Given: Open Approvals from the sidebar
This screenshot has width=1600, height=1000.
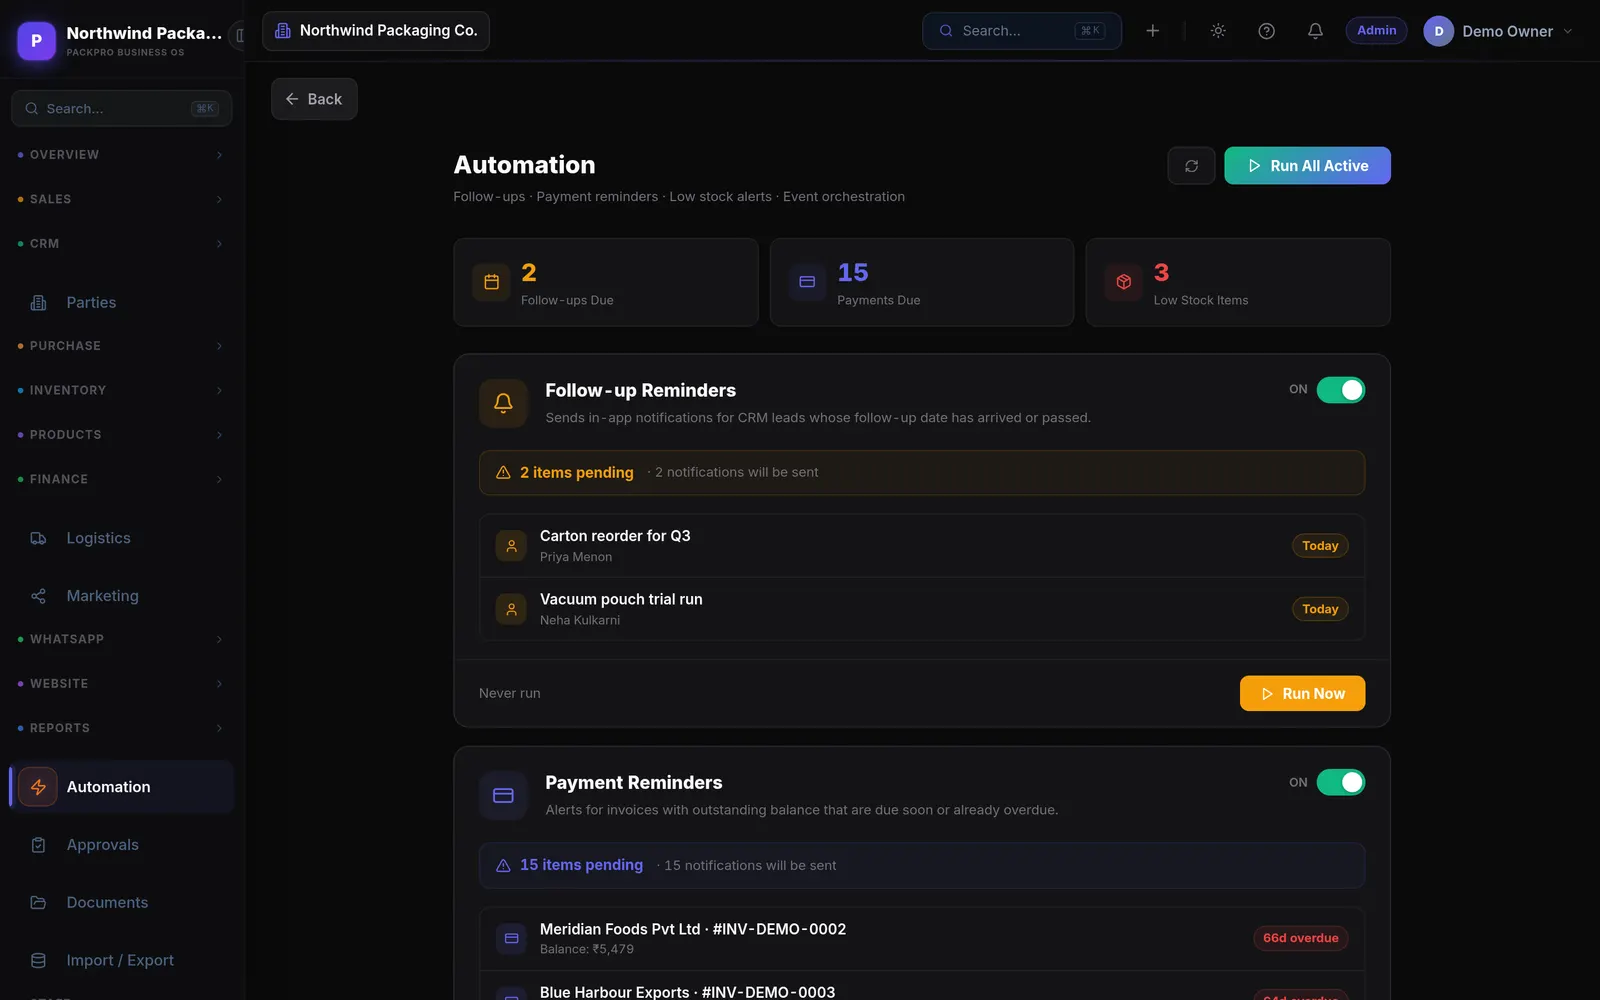Looking at the screenshot, I should point(121,845).
